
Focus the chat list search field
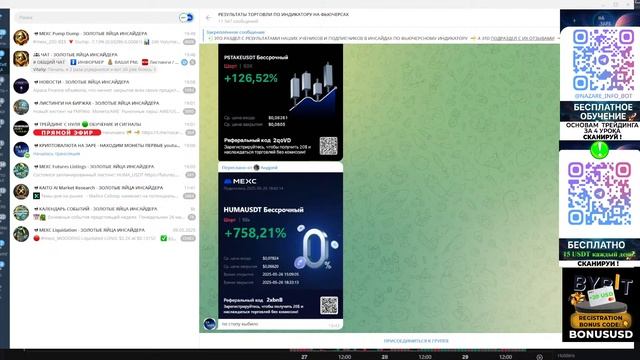click(96, 18)
